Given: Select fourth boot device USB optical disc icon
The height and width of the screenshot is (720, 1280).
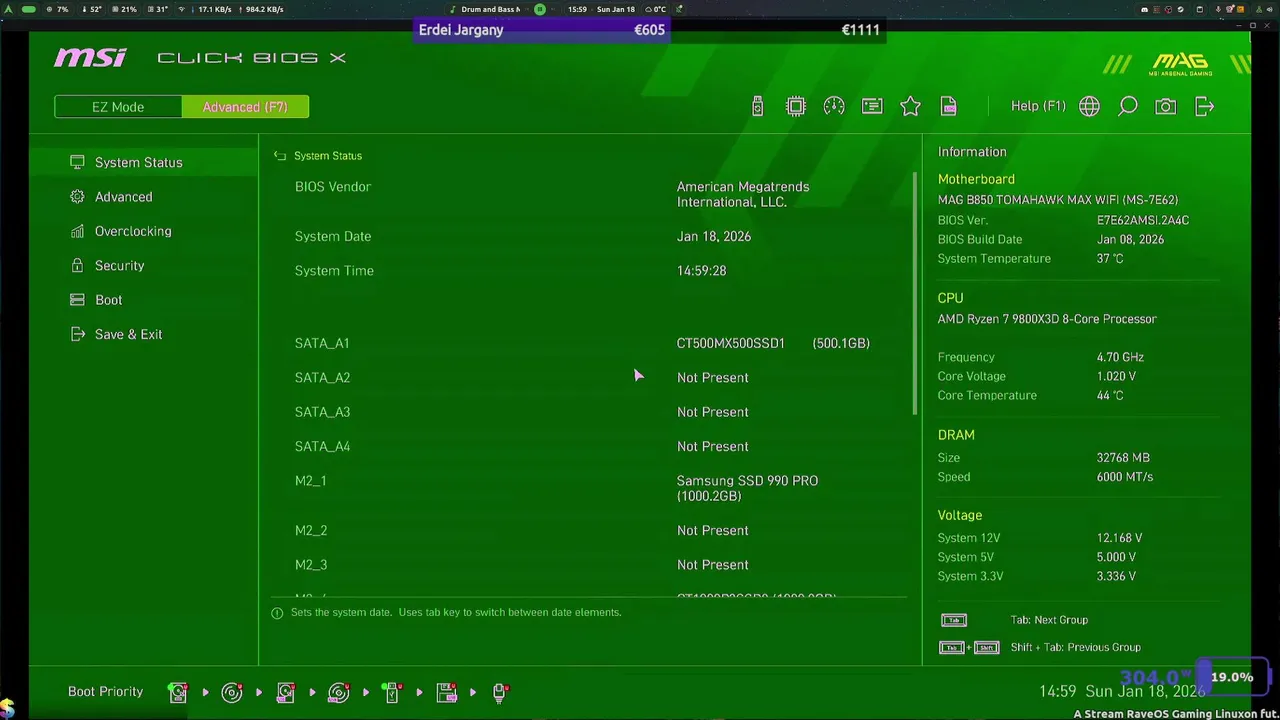Looking at the screenshot, I should [339, 691].
